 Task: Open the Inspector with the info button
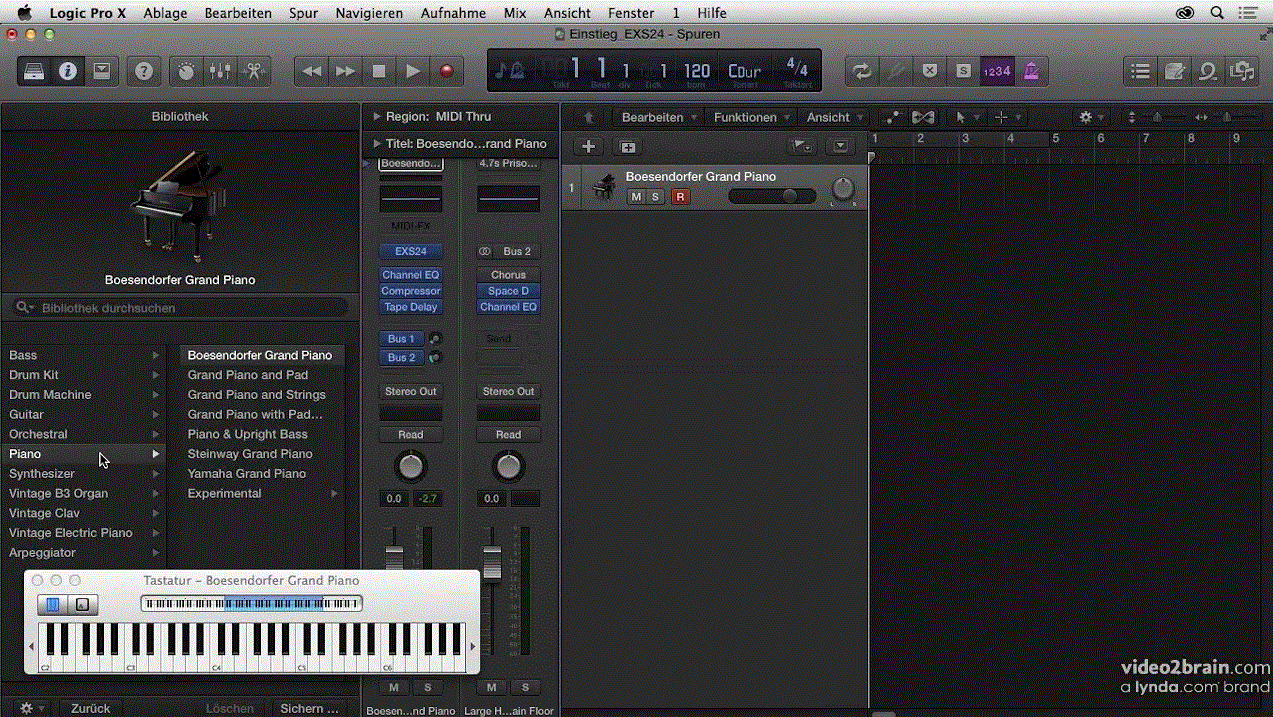(x=68, y=71)
